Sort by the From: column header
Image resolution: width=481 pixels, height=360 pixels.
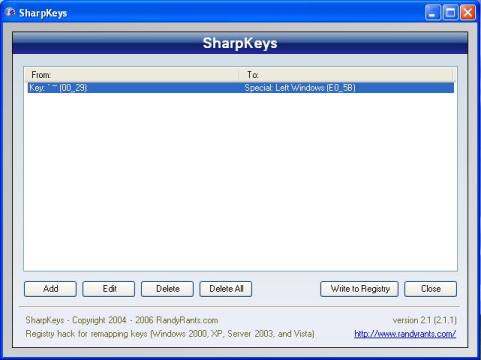coord(132,75)
